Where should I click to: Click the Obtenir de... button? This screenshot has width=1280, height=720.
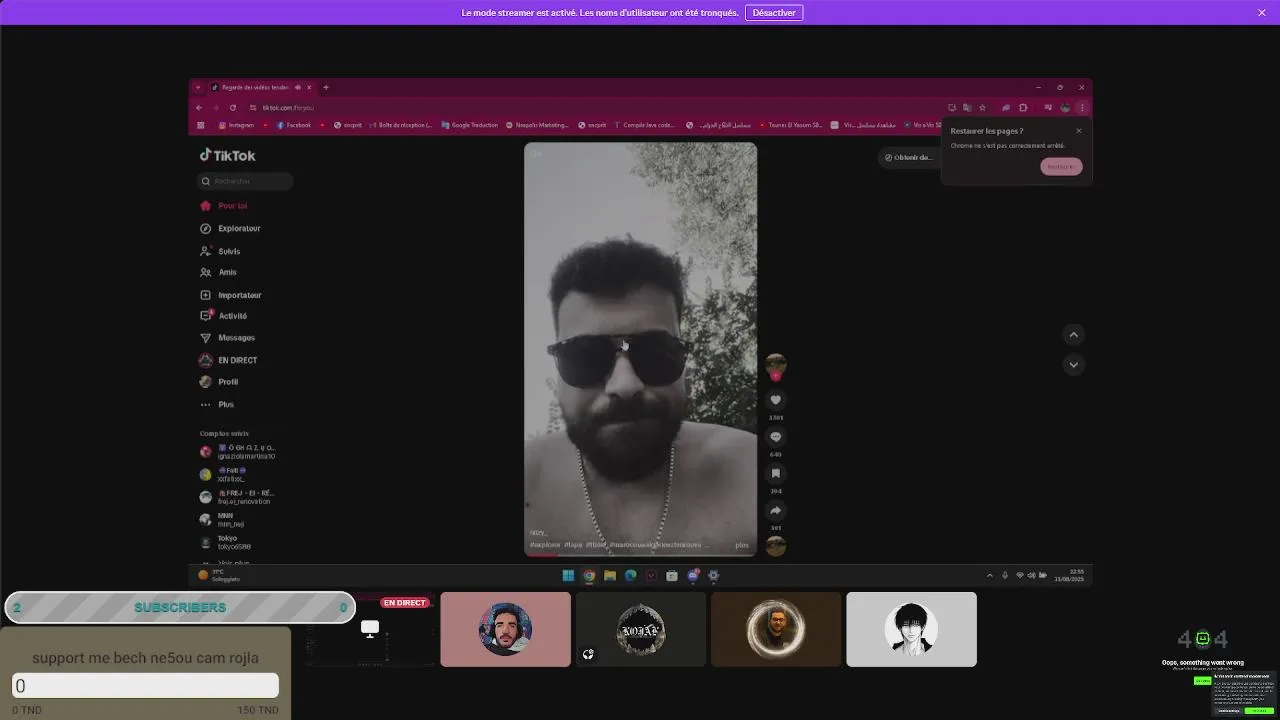(908, 157)
